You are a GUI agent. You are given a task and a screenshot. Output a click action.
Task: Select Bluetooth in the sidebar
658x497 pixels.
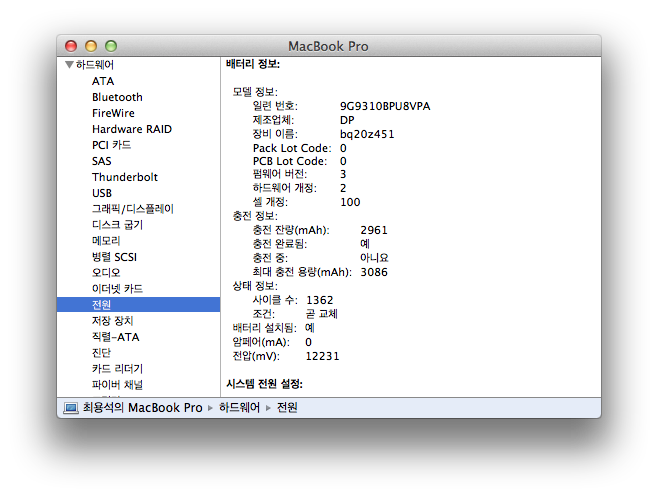click(117, 97)
